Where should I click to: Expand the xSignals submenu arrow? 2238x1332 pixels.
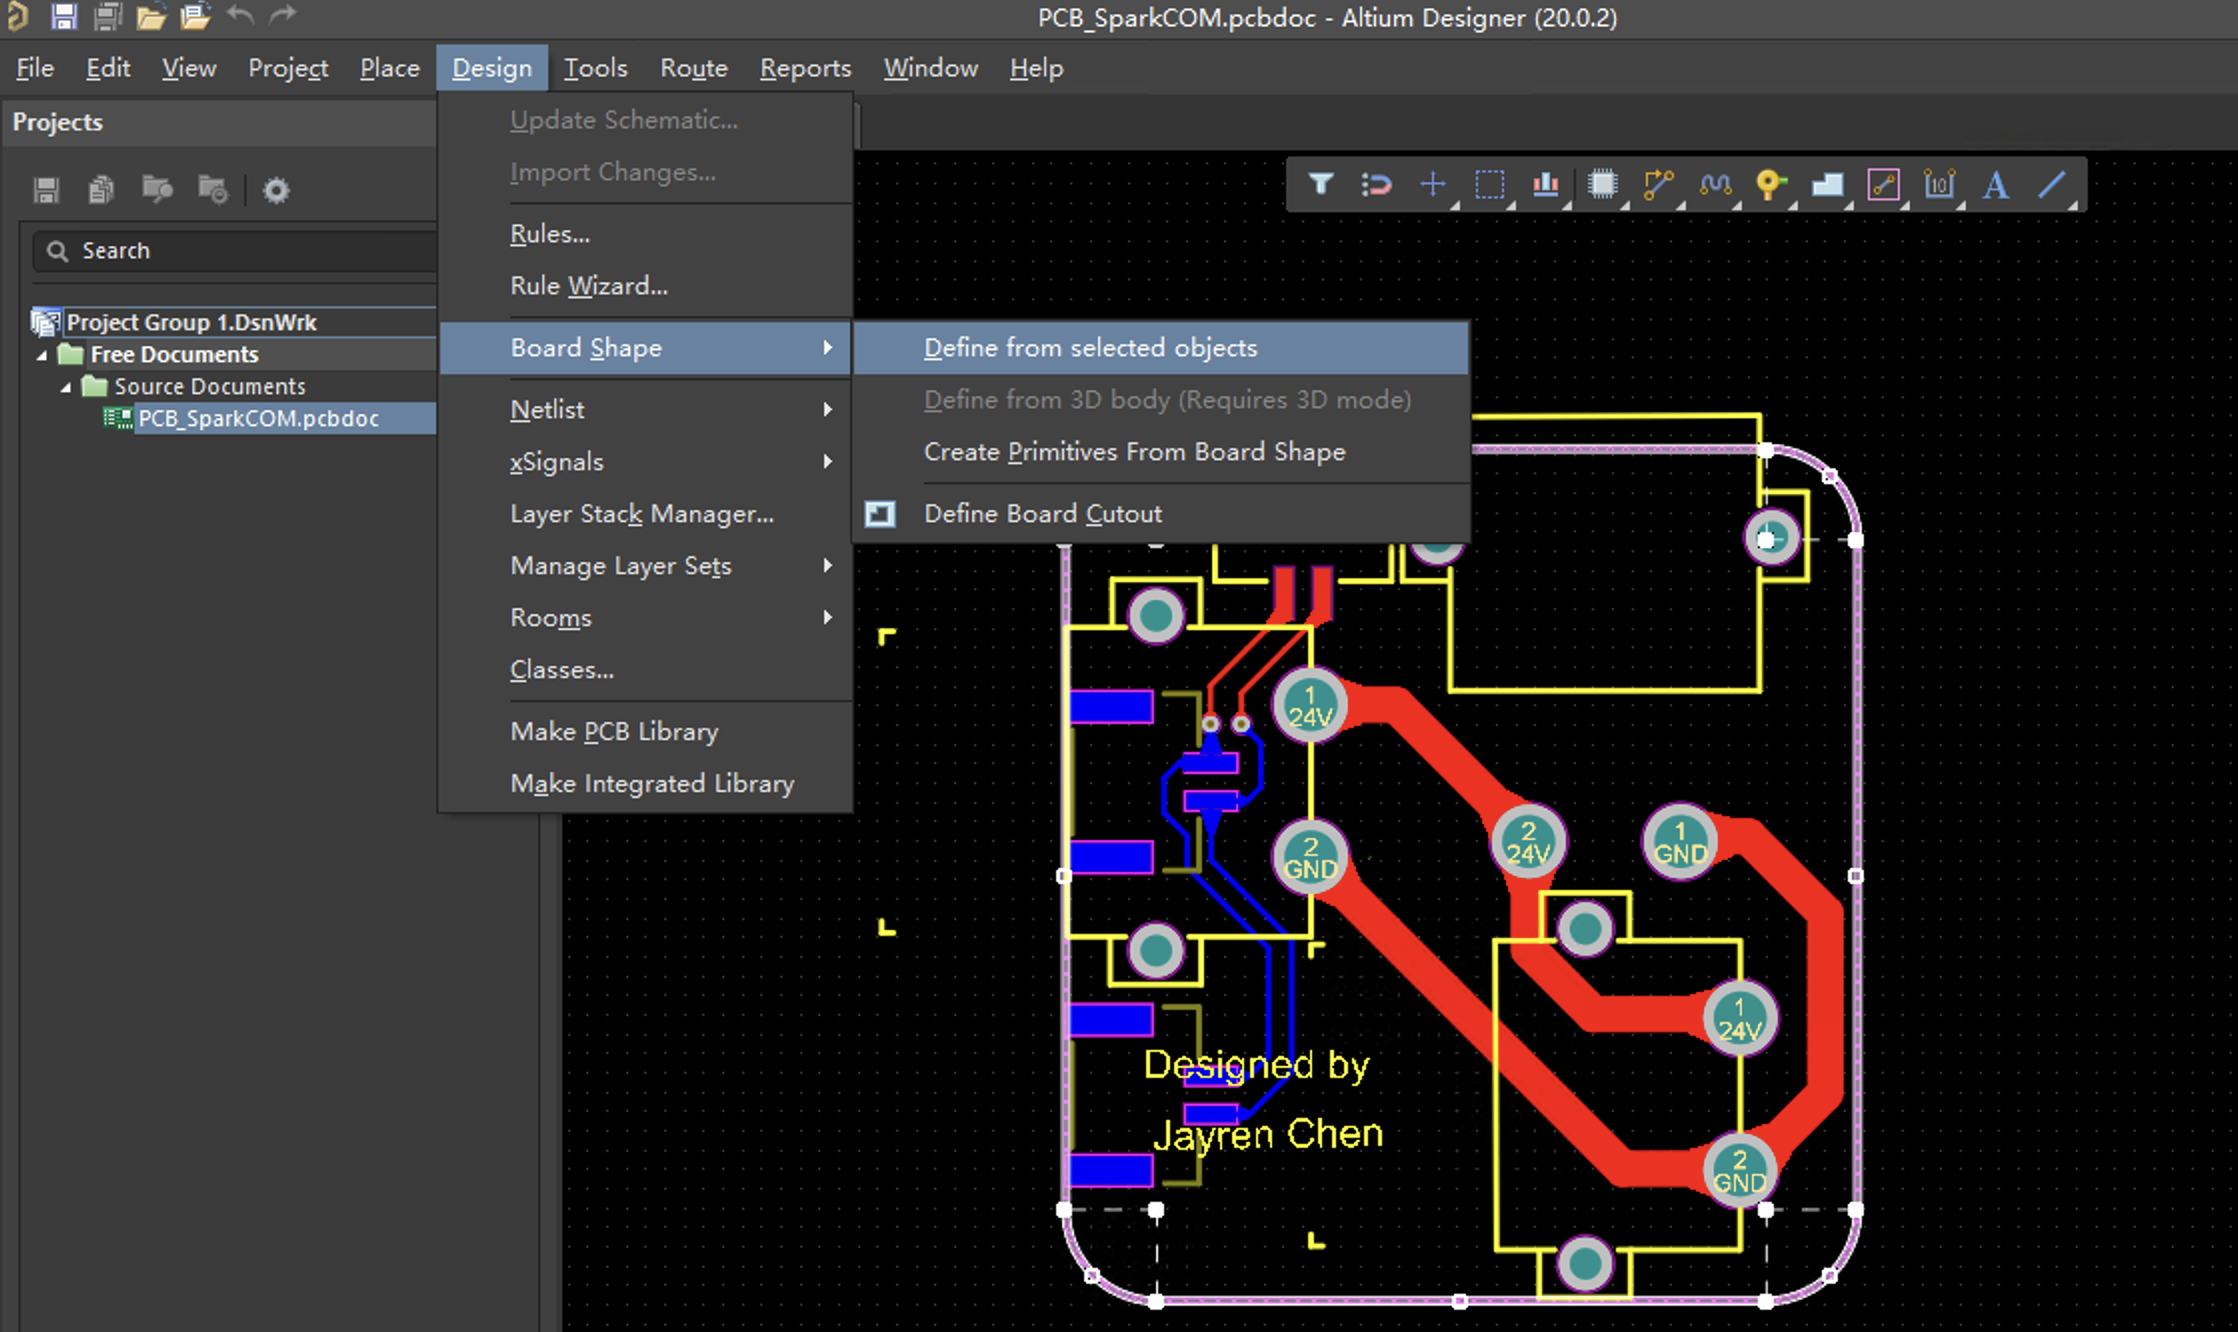tap(828, 461)
